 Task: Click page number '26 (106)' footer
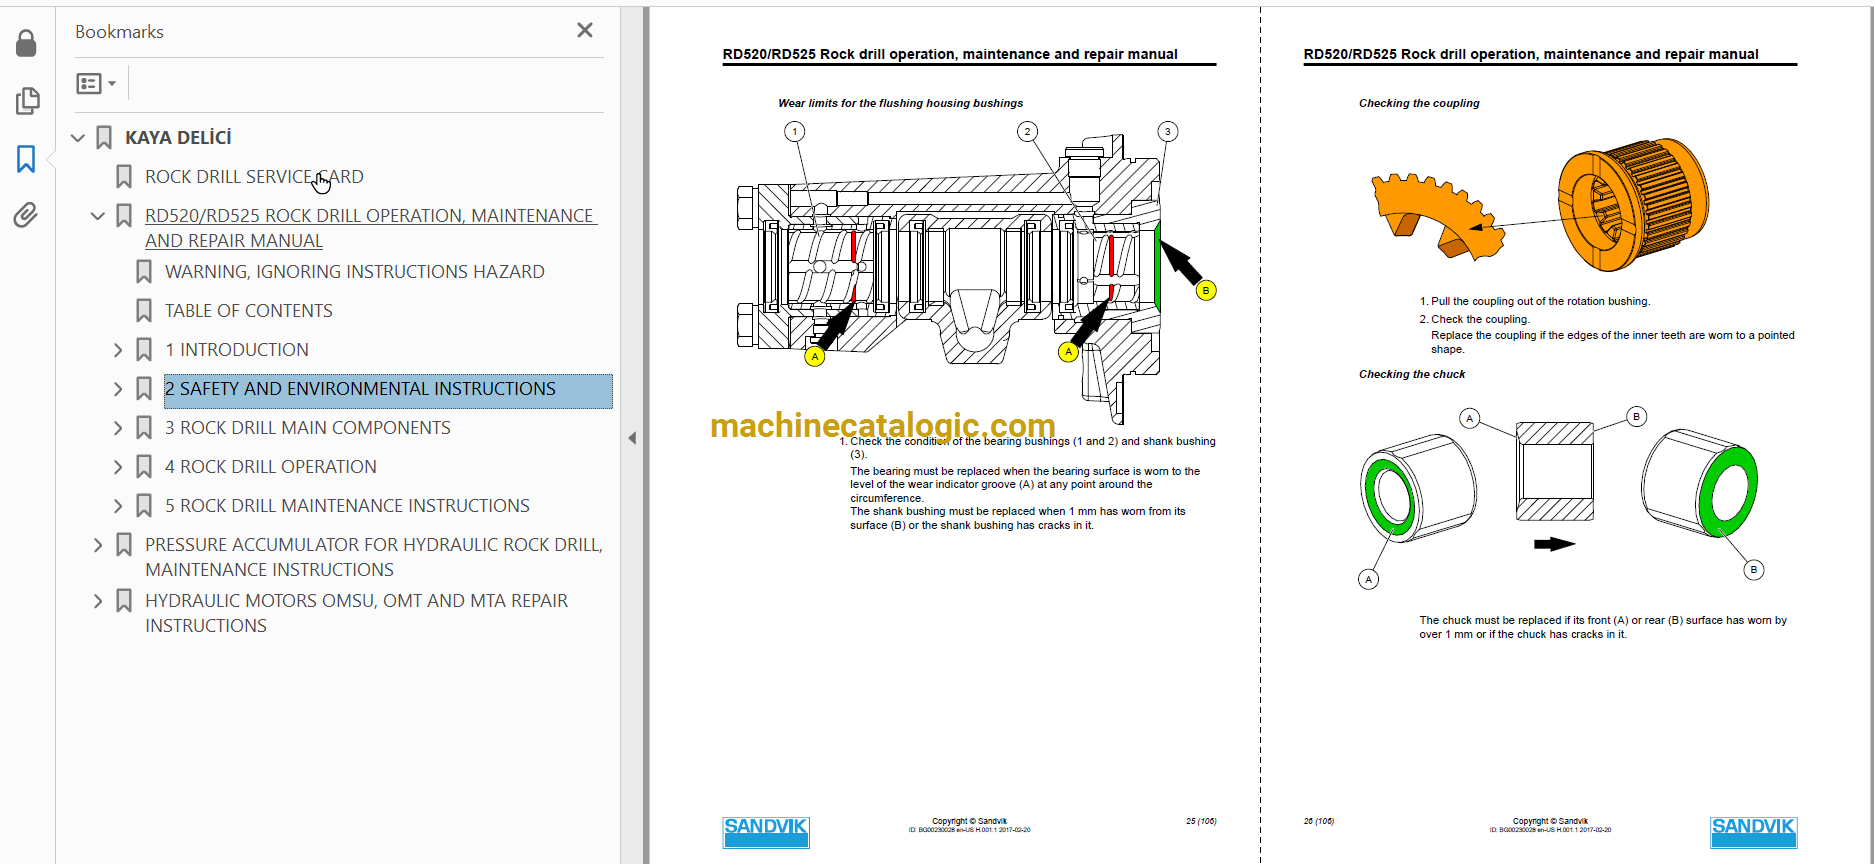click(x=1319, y=821)
